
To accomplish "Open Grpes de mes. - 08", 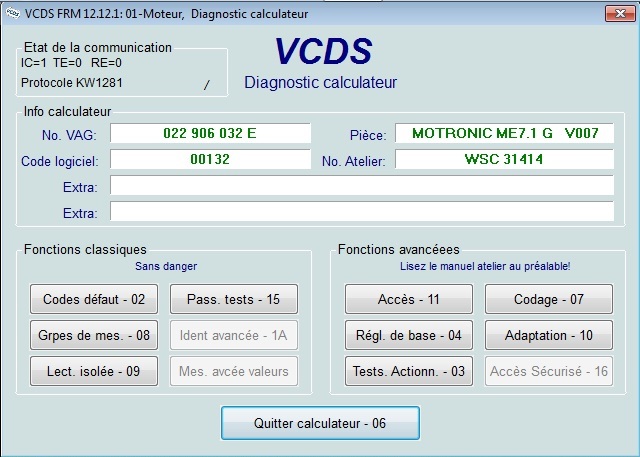I will (94, 335).
